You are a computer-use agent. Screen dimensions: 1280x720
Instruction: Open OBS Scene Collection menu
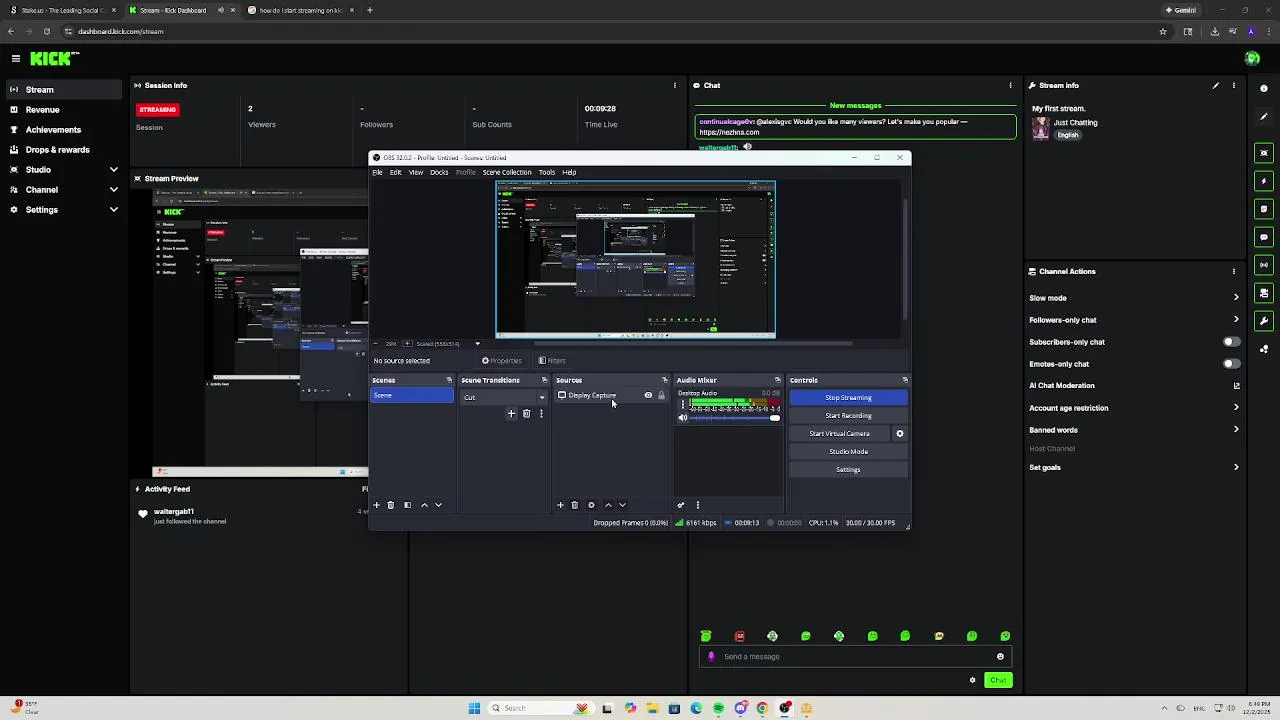[507, 172]
